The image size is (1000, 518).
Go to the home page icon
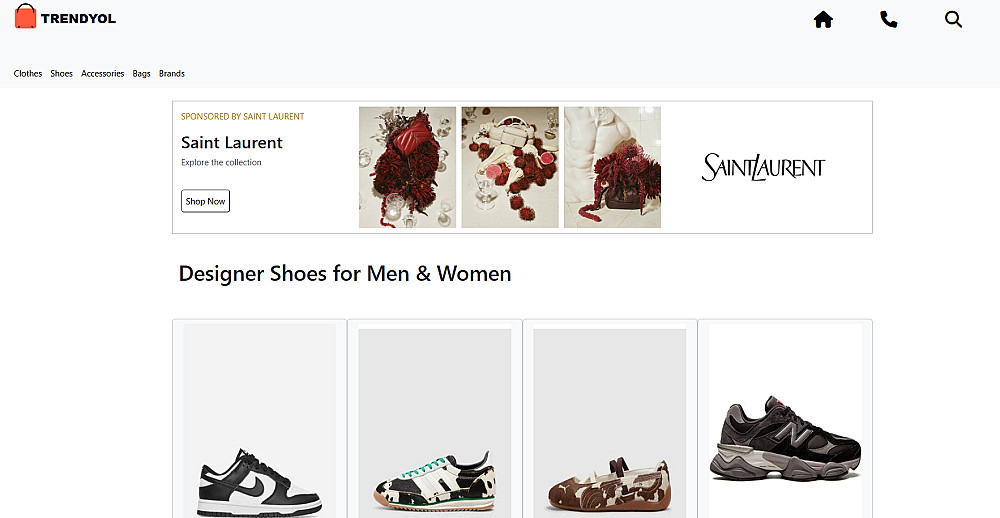823,19
